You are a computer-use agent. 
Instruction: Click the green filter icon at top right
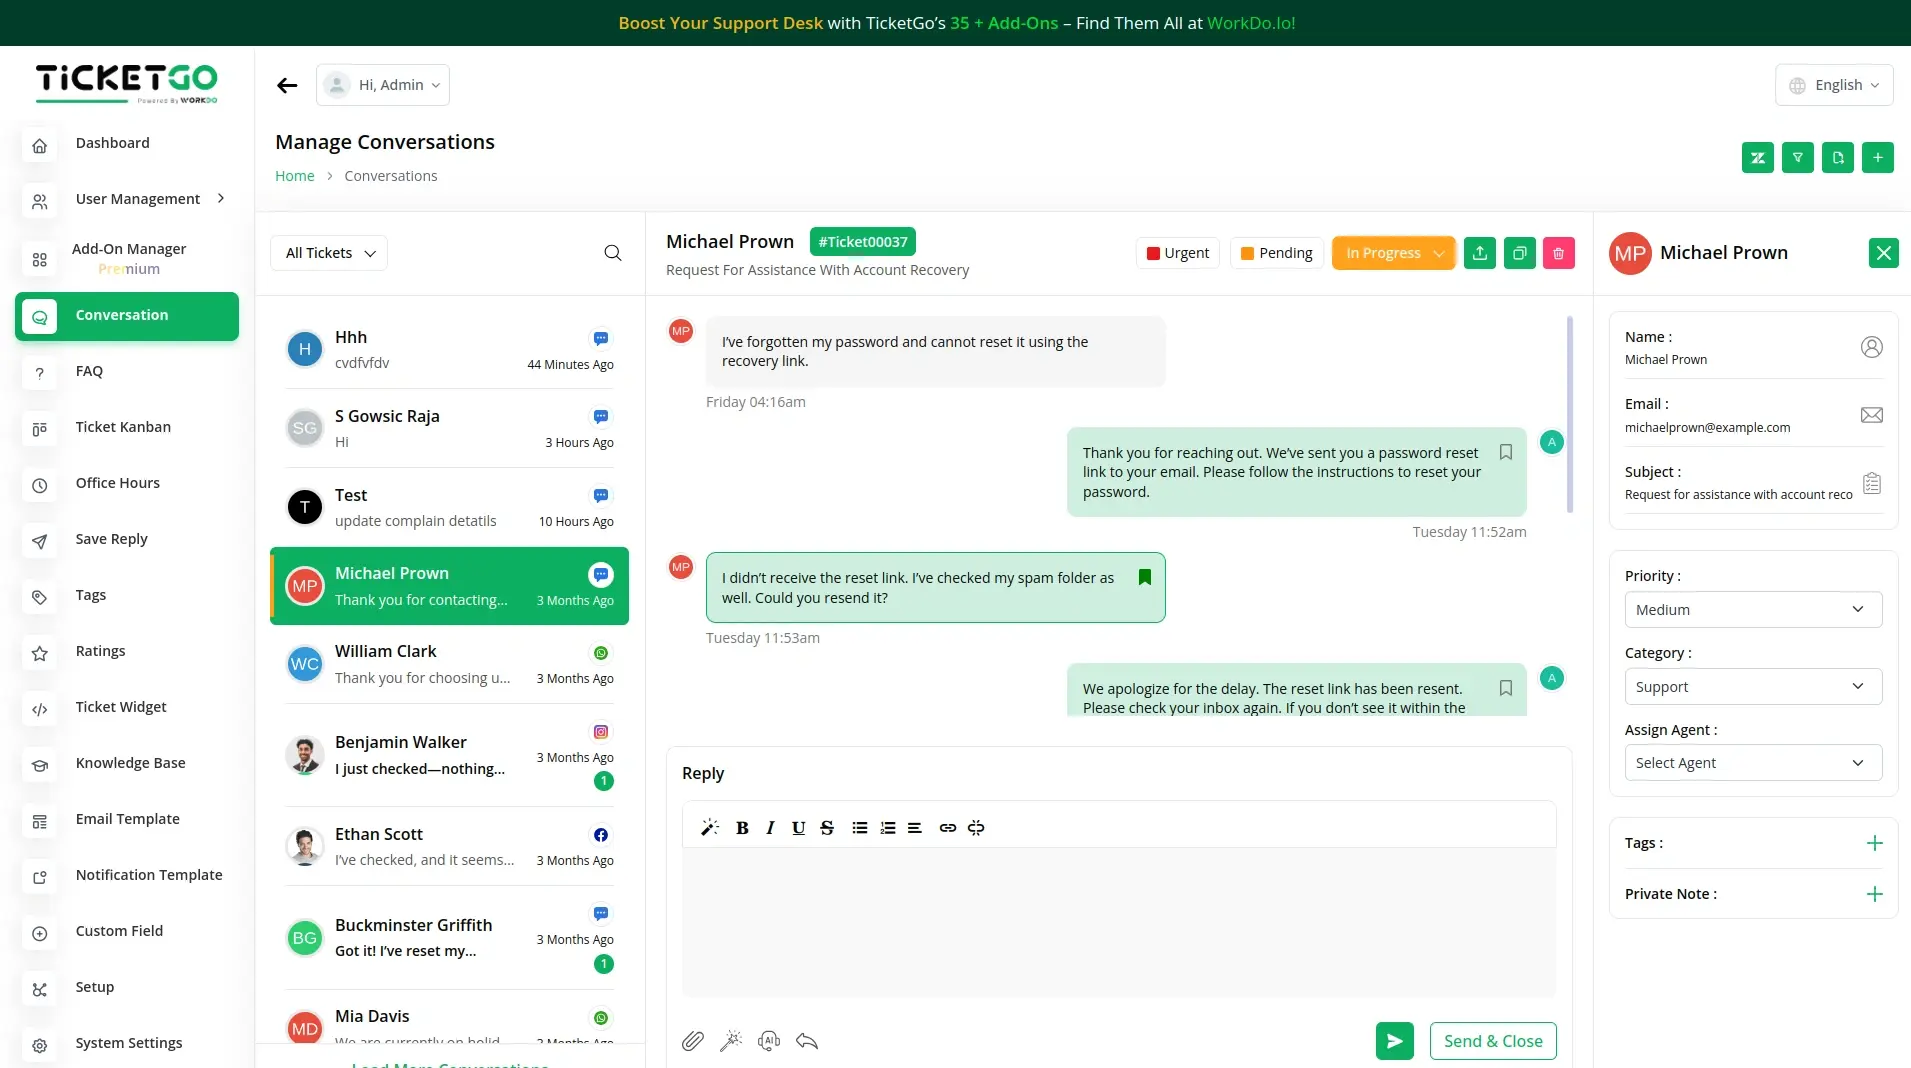pyautogui.click(x=1797, y=157)
